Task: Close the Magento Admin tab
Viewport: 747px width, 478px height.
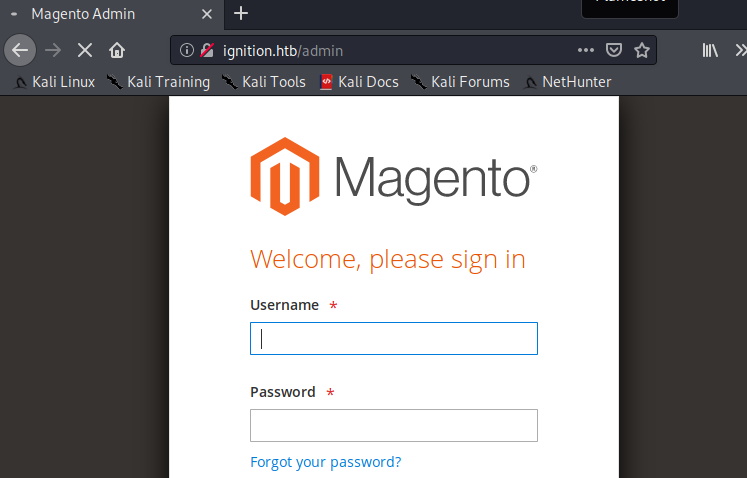Action: [x=209, y=14]
